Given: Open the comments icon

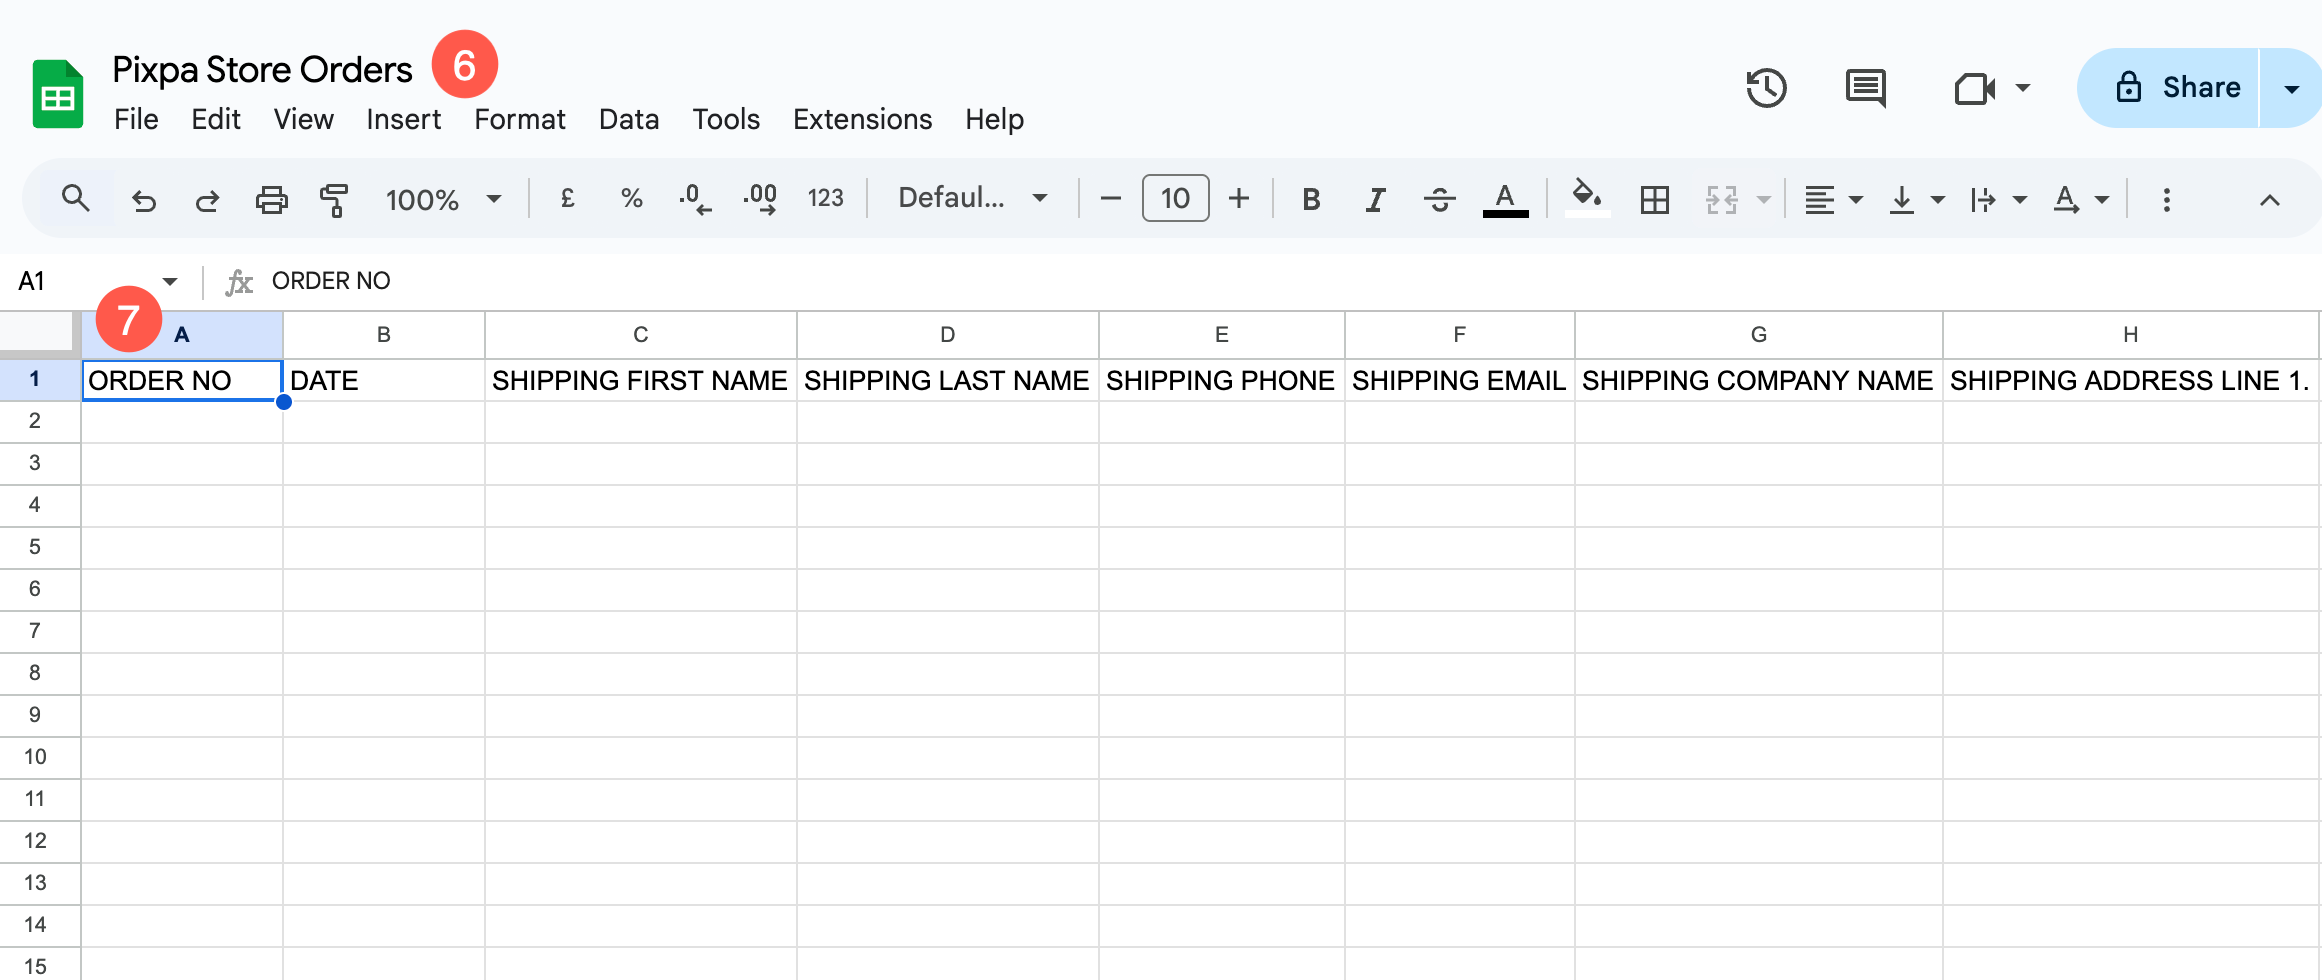Looking at the screenshot, I should tap(1865, 88).
